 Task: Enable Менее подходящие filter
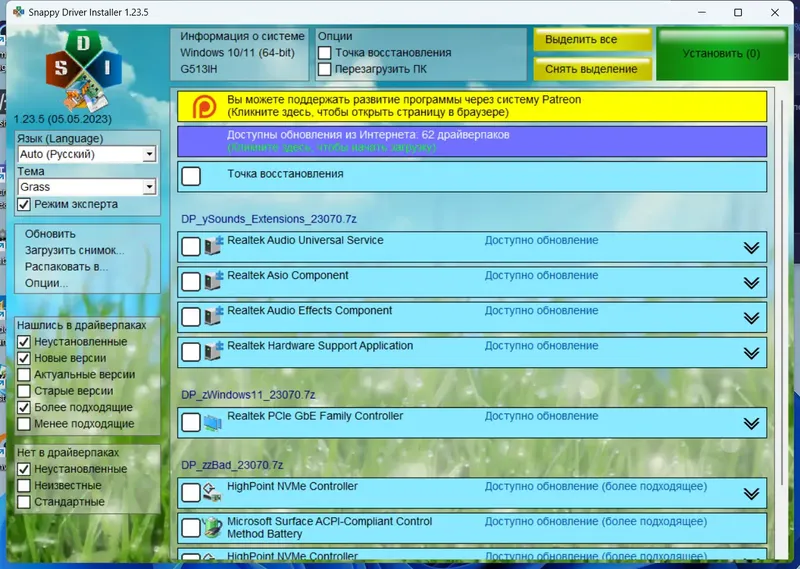click(x=23, y=424)
